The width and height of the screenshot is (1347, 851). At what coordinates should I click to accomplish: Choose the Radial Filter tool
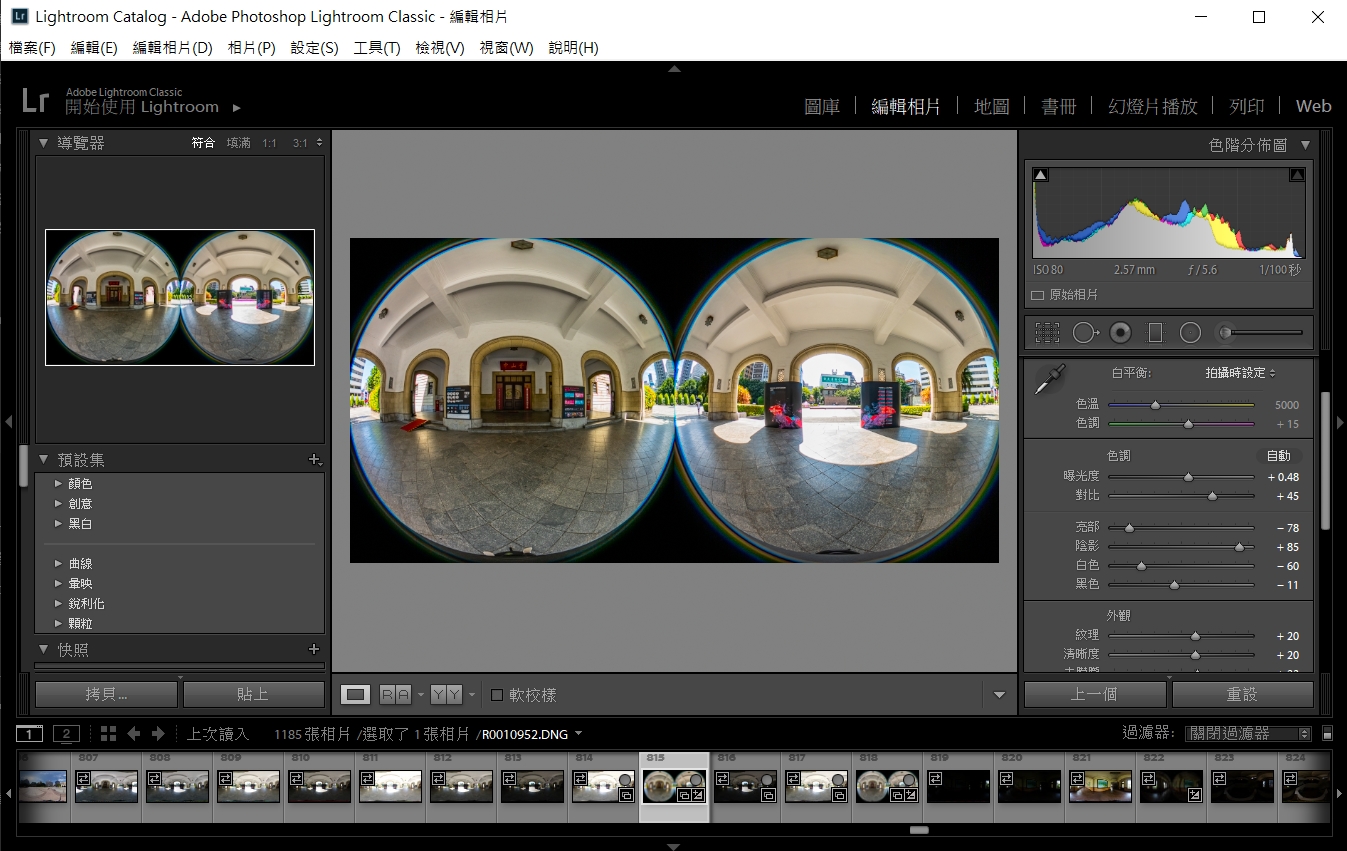(x=1190, y=333)
